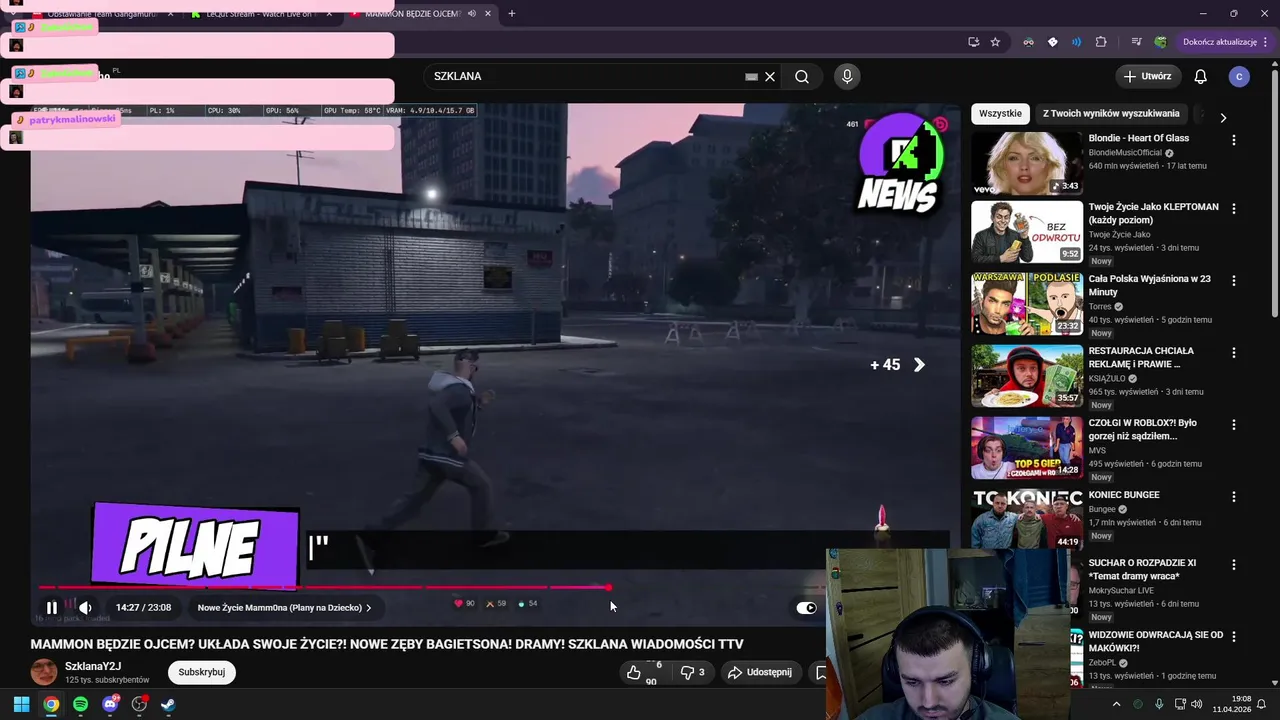Viewport: 1280px width, 720px height.
Task: Open the YouTube notifications bell
Action: [x=1201, y=76]
